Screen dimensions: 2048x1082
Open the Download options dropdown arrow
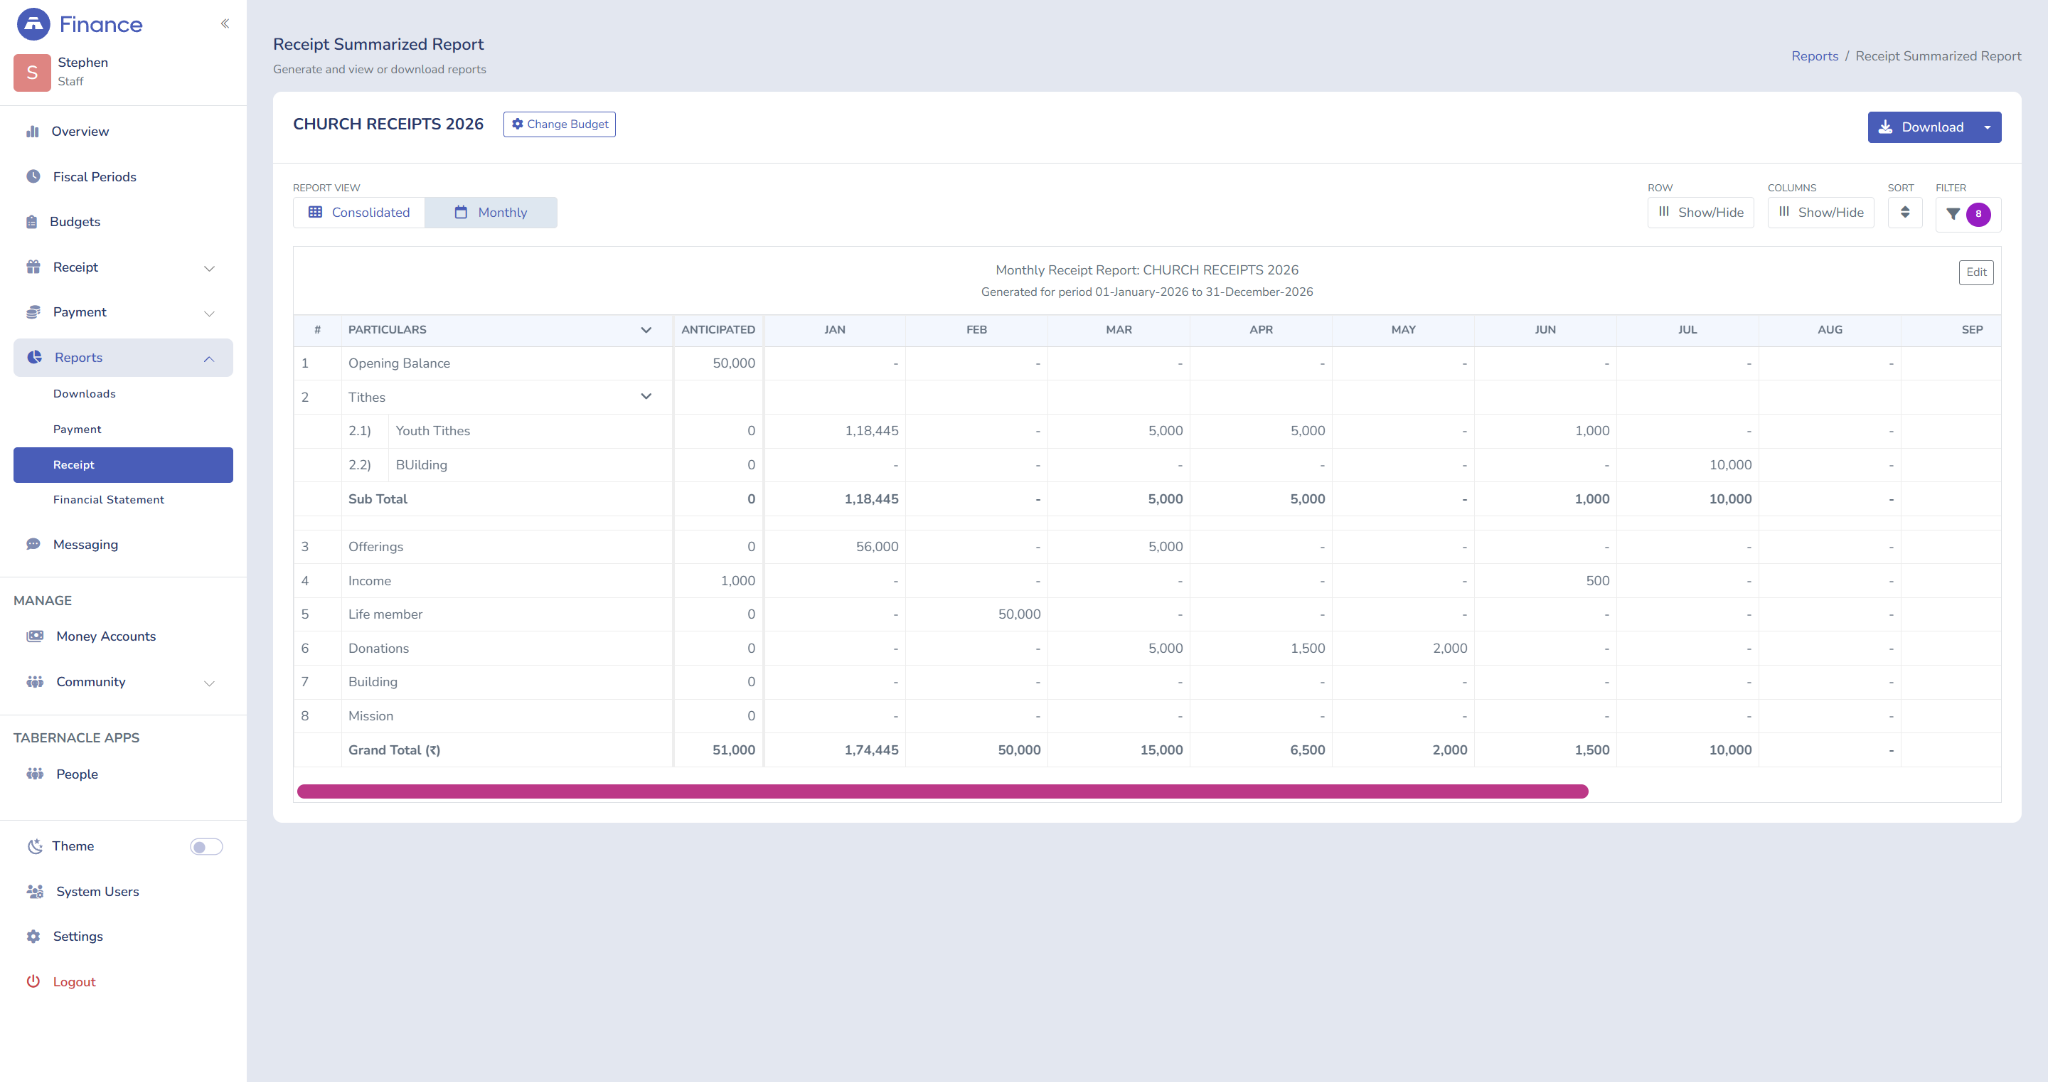(1988, 127)
